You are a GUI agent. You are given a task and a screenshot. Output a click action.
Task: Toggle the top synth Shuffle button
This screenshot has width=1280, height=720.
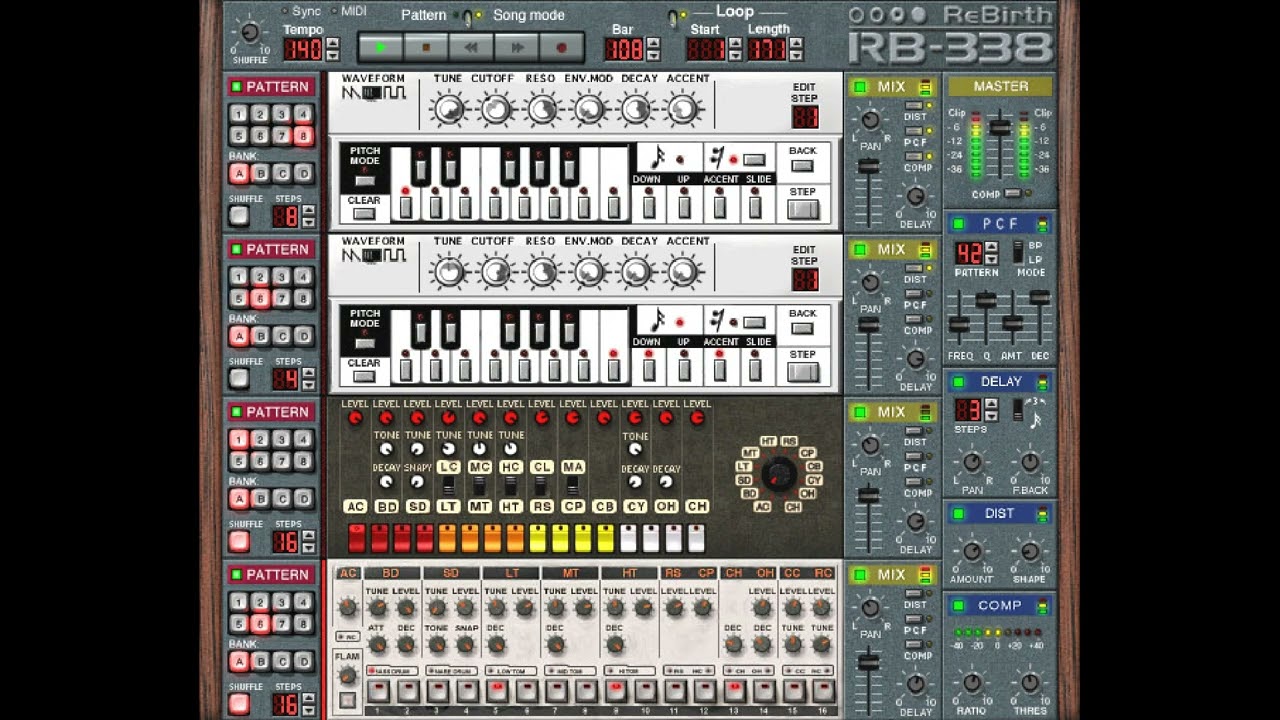(x=239, y=215)
